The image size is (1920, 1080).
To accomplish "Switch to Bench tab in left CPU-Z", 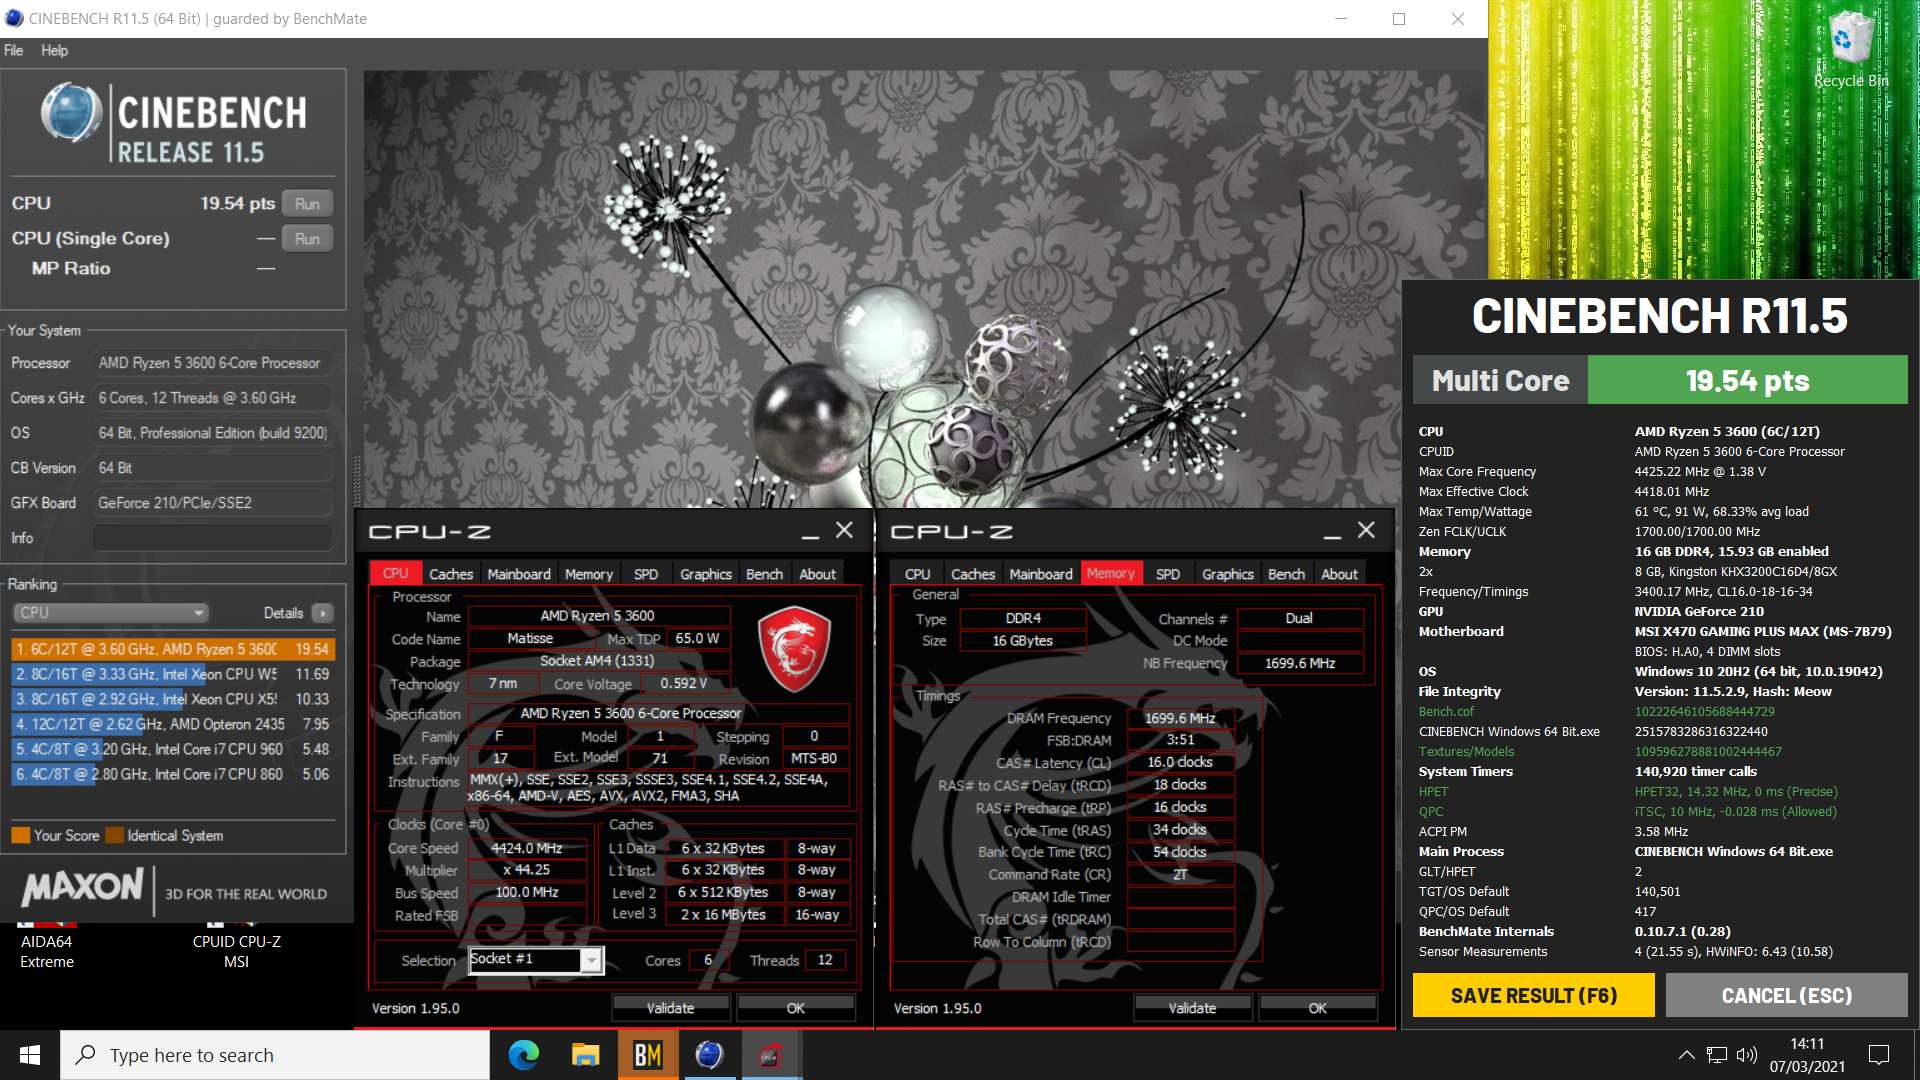I will [765, 574].
